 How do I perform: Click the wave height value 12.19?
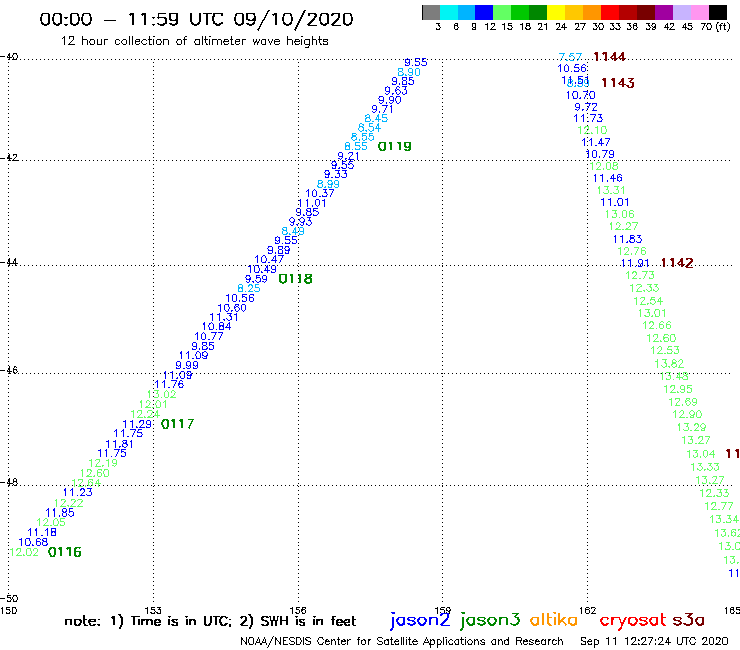103,464
